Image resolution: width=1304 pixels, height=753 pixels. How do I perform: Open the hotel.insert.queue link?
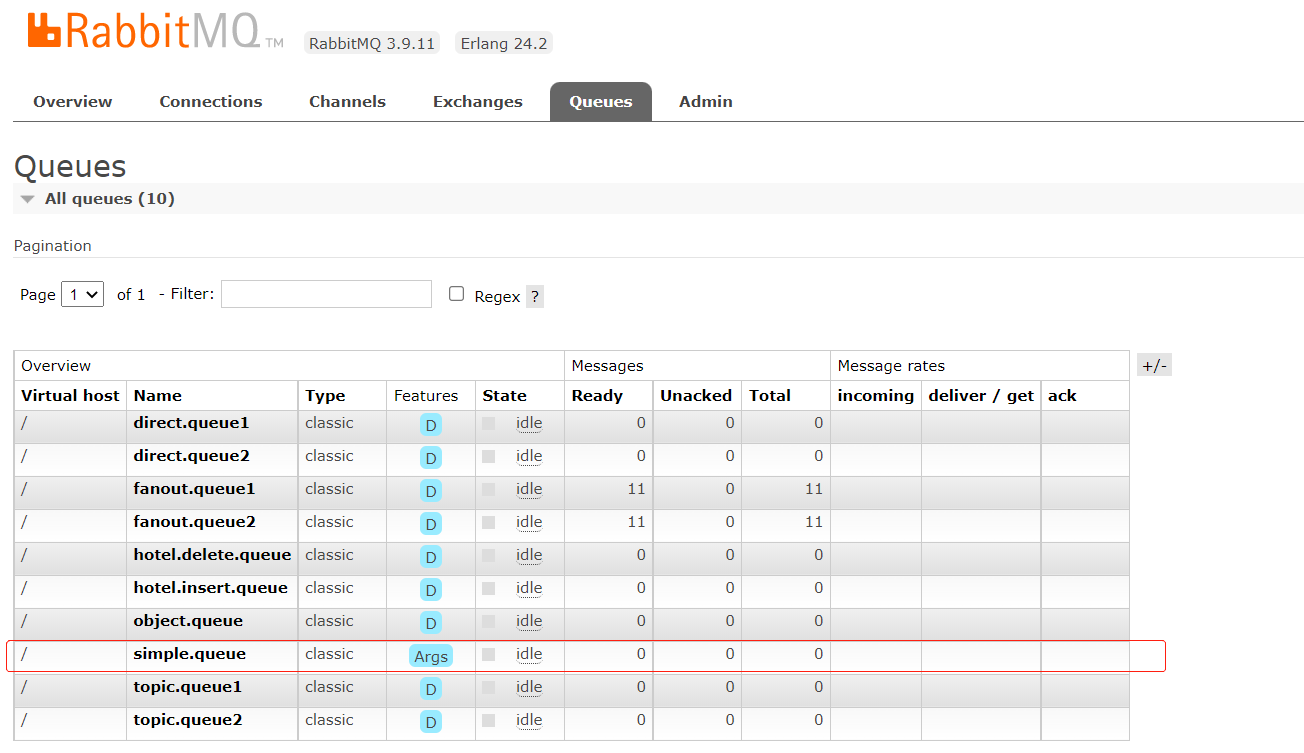210,588
